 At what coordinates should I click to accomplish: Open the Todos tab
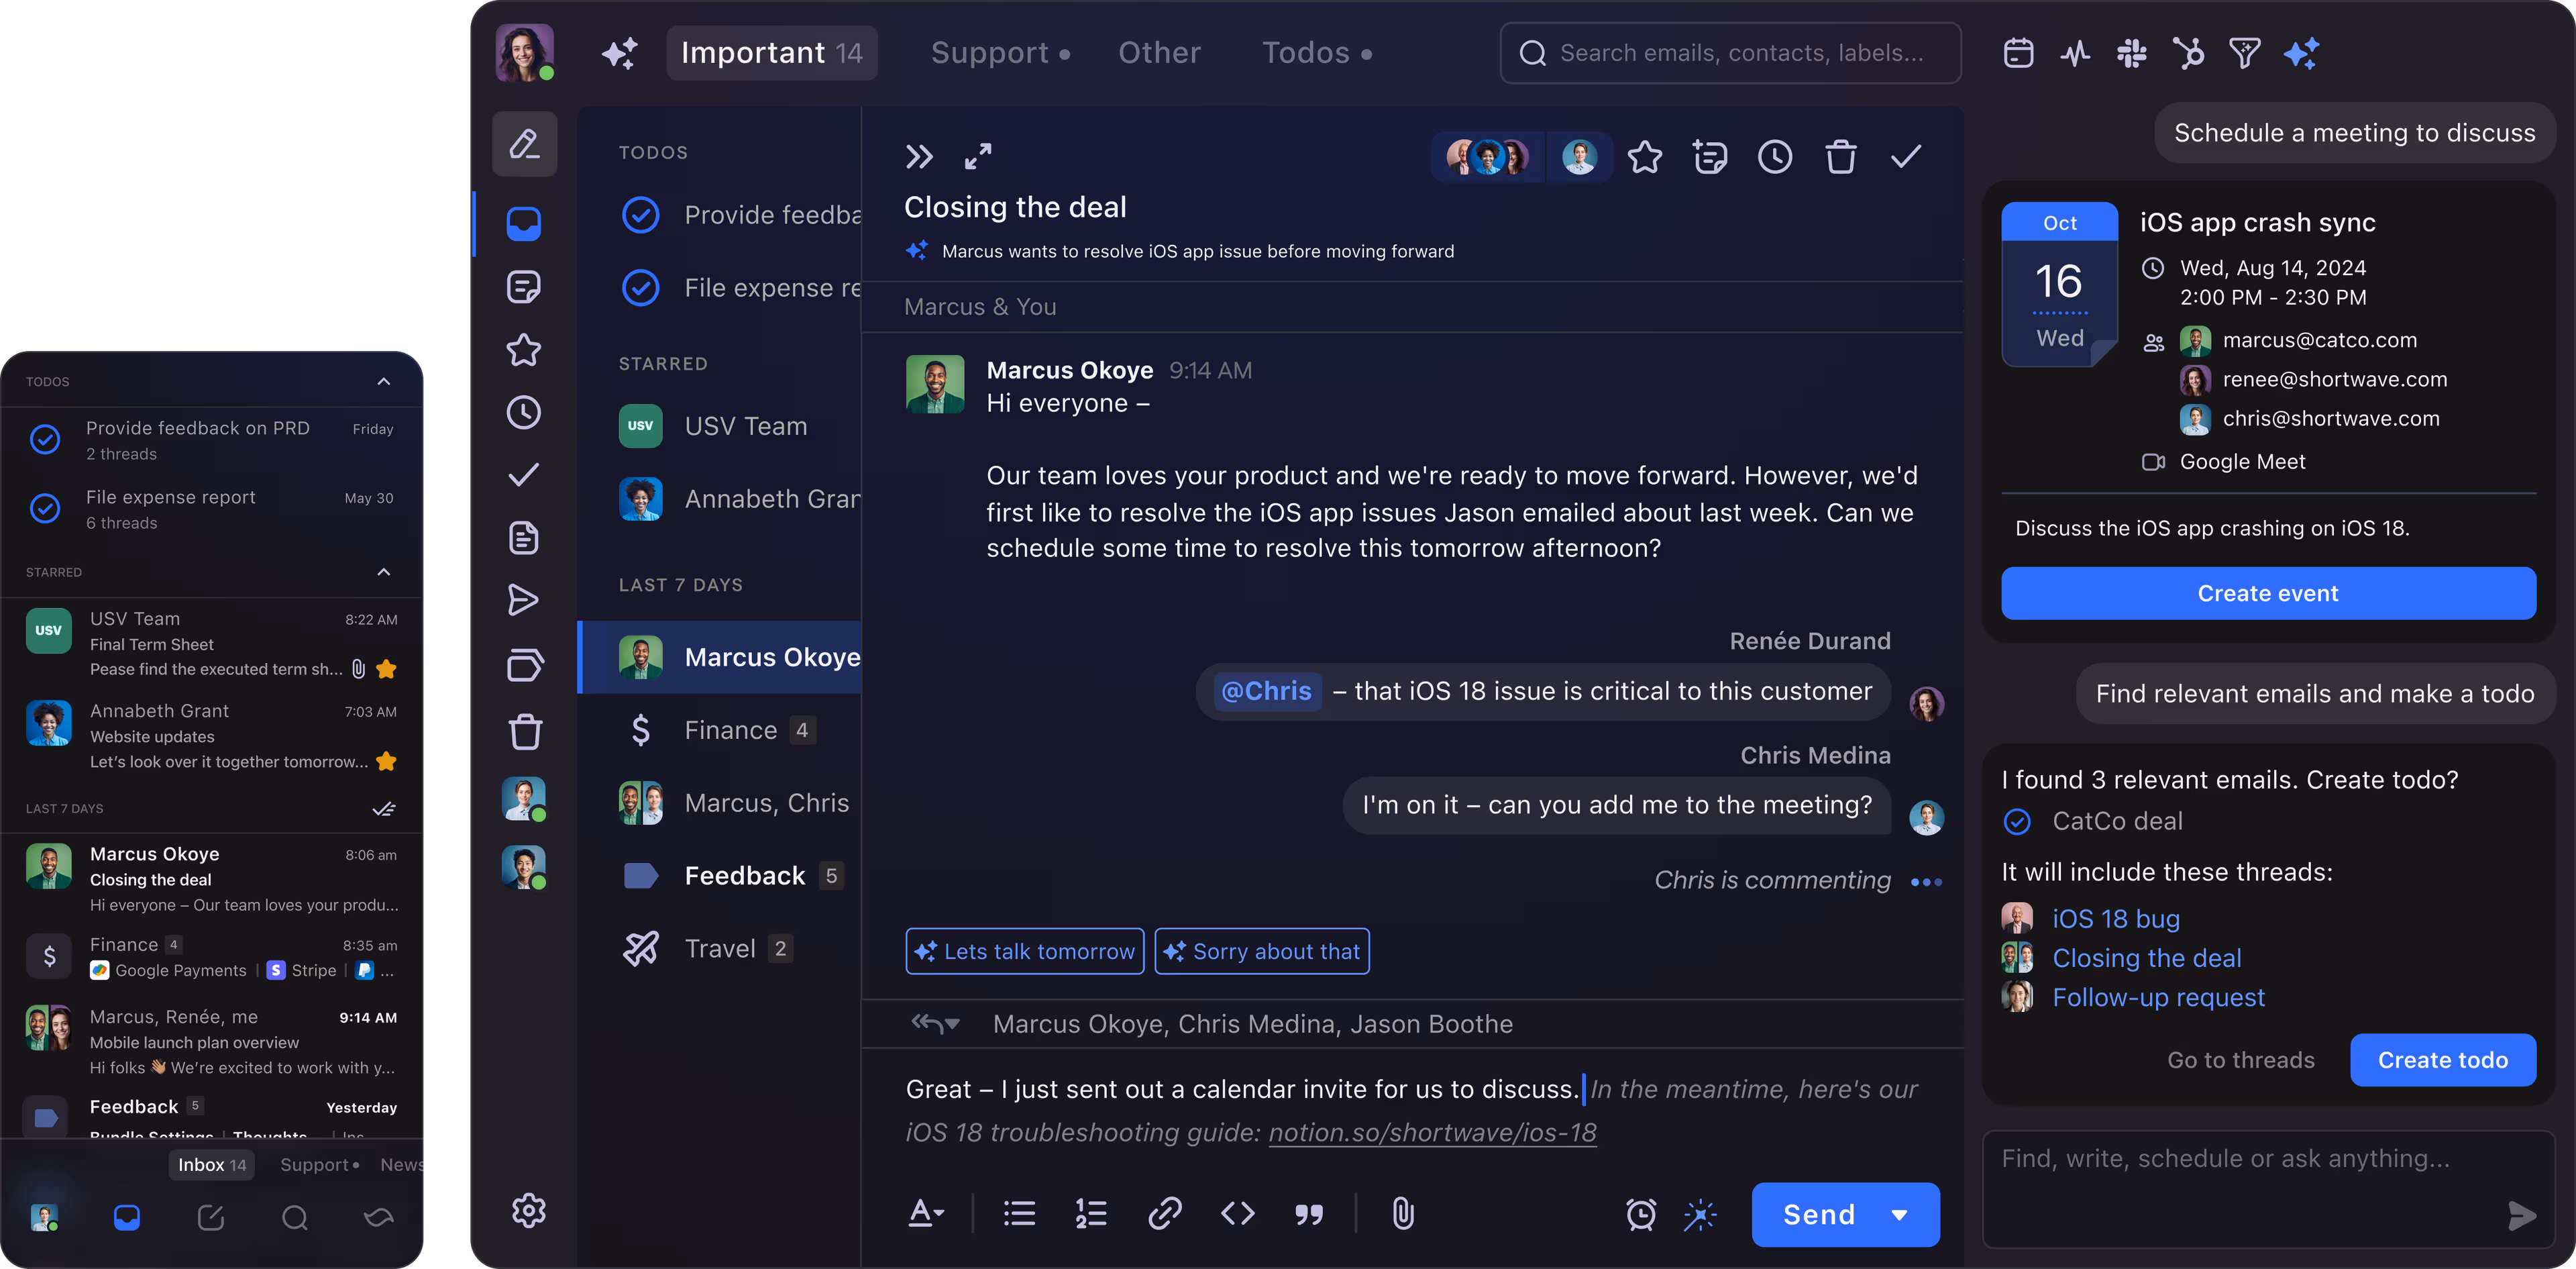(1305, 52)
